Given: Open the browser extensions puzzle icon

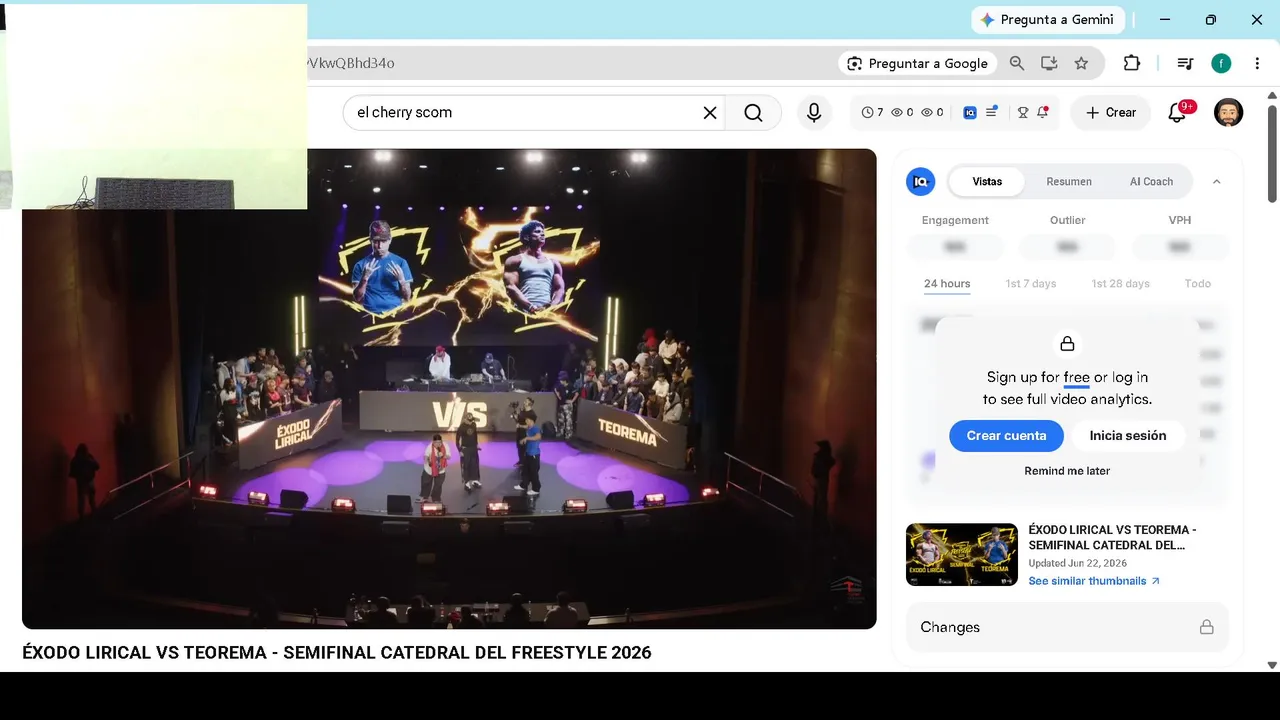Looking at the screenshot, I should pos(1132,63).
